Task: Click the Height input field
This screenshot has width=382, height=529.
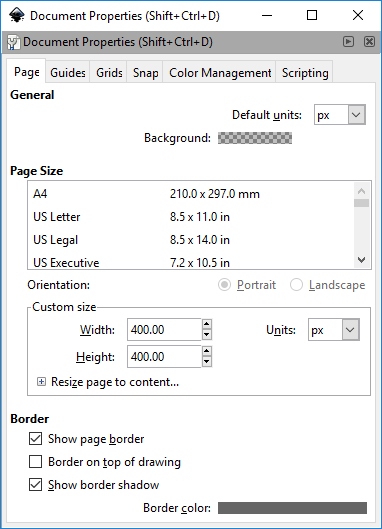Action: pos(164,357)
